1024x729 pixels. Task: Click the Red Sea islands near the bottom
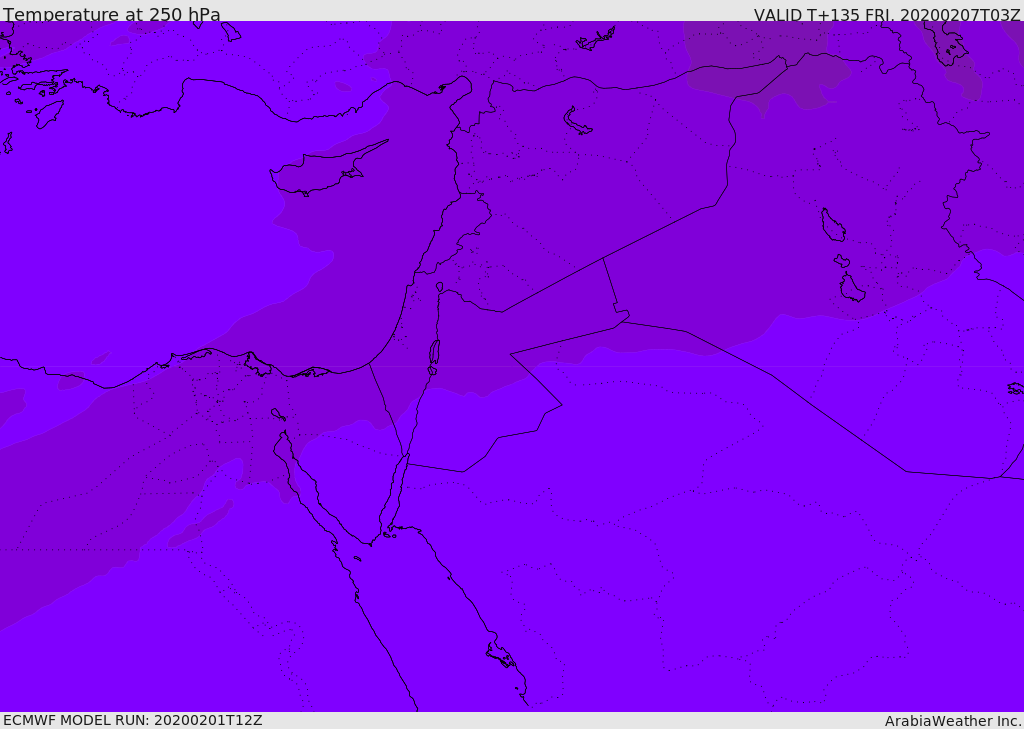500,656
